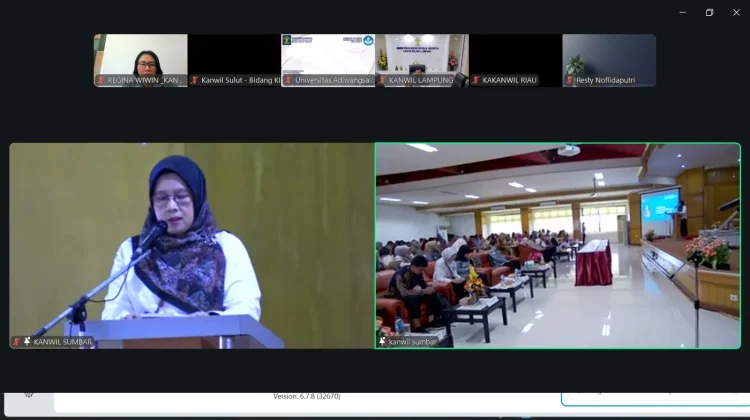Click the green-bordered audience hall video tile
This screenshot has width=750, height=420.
[x=558, y=246]
